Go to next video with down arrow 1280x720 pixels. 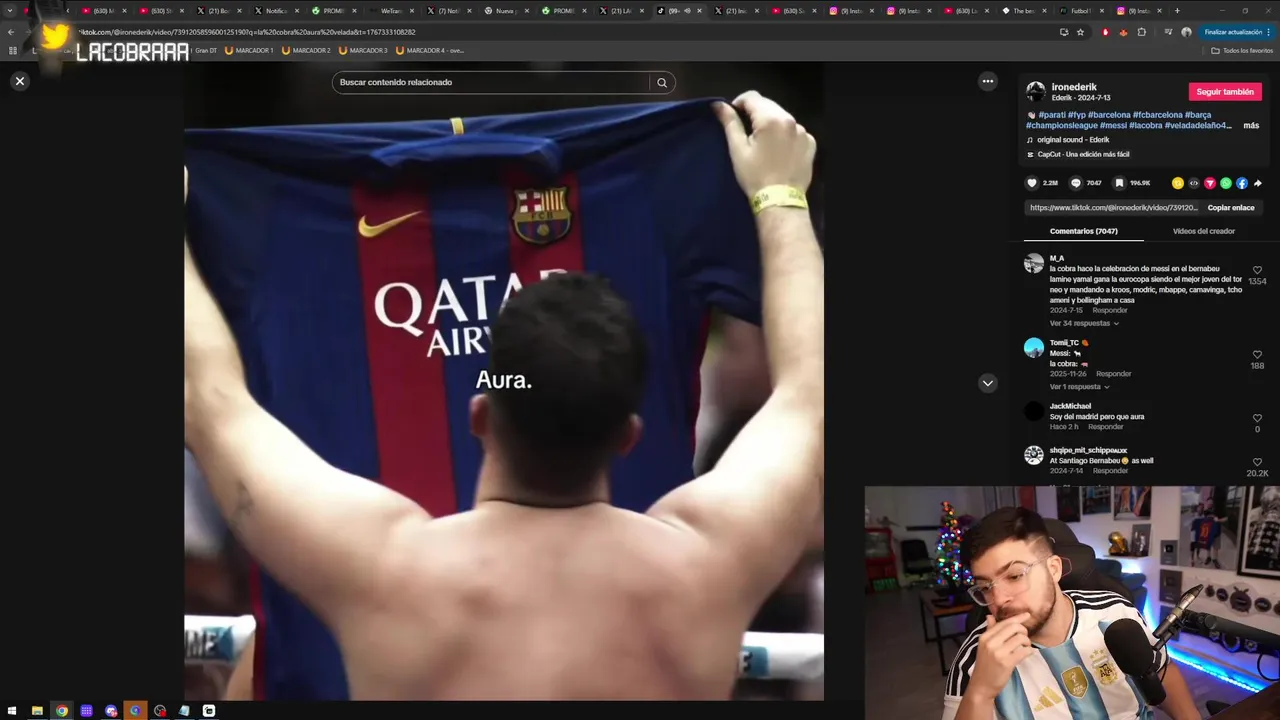(x=988, y=383)
